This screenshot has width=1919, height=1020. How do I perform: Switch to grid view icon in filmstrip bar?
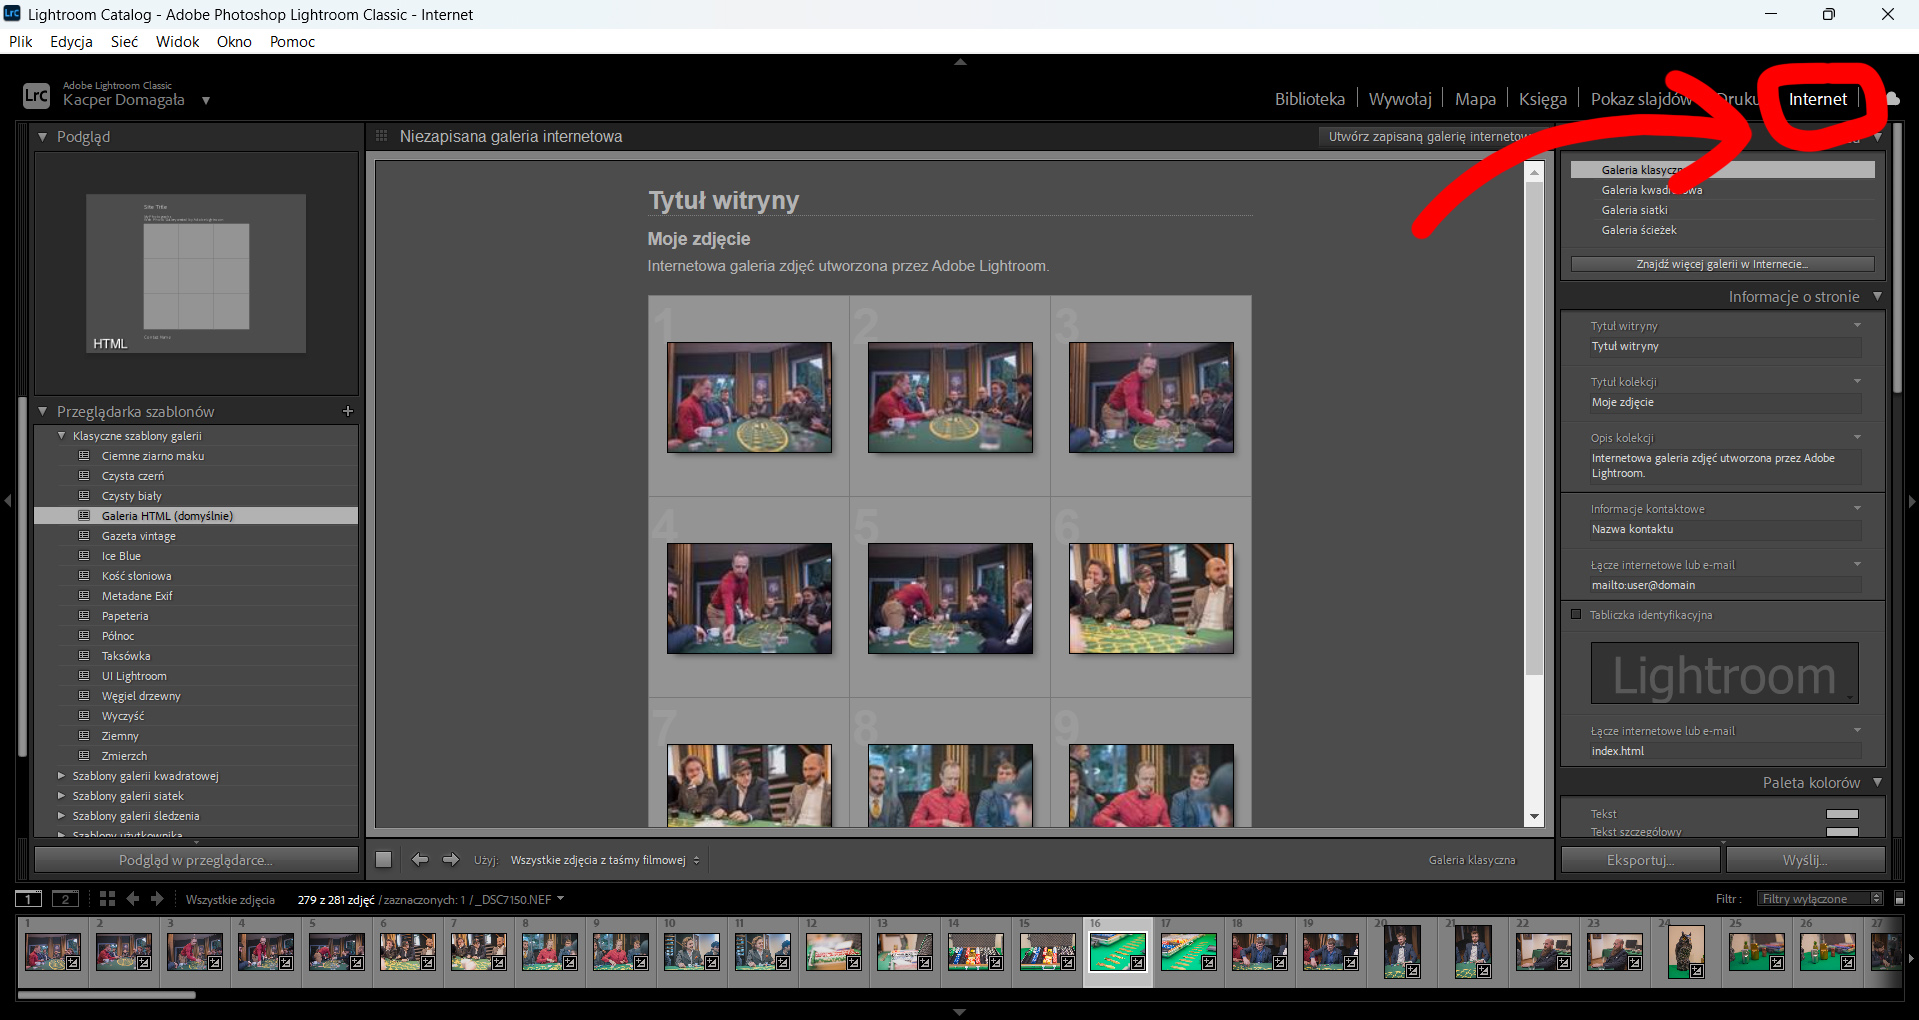click(x=107, y=899)
